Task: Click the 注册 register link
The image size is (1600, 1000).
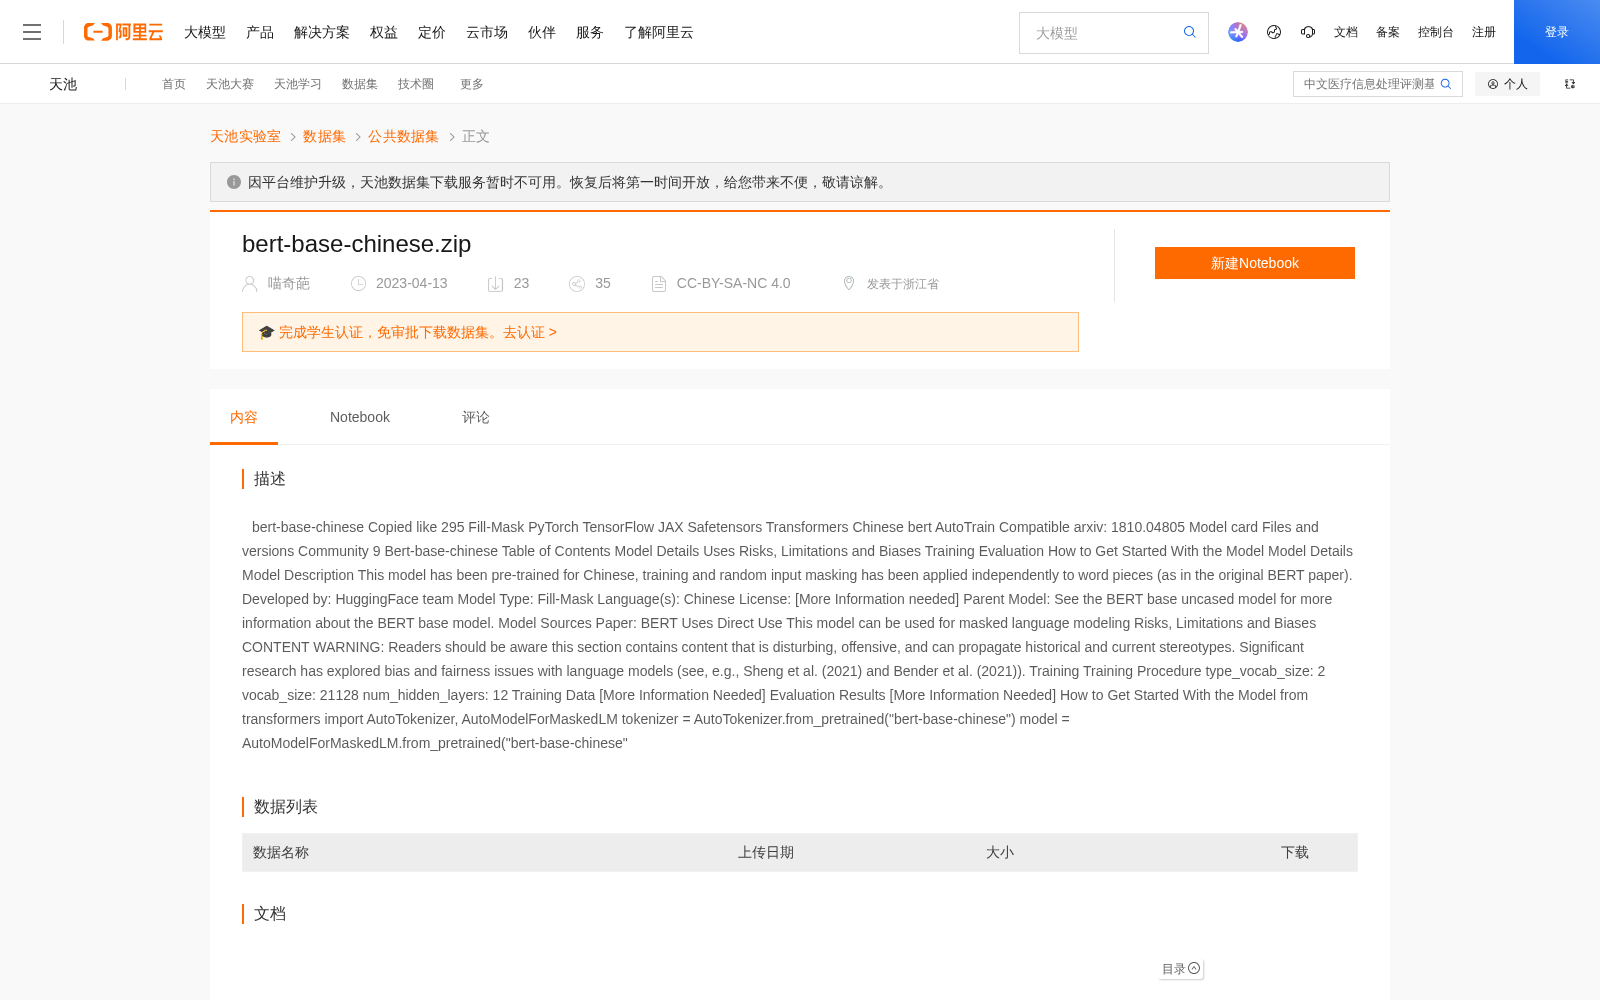Action: [x=1484, y=32]
